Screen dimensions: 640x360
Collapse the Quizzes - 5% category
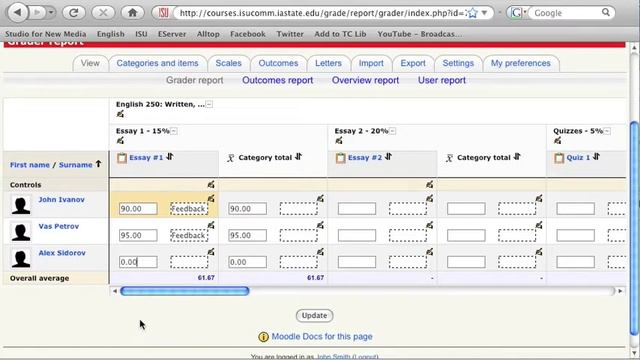tap(607, 131)
